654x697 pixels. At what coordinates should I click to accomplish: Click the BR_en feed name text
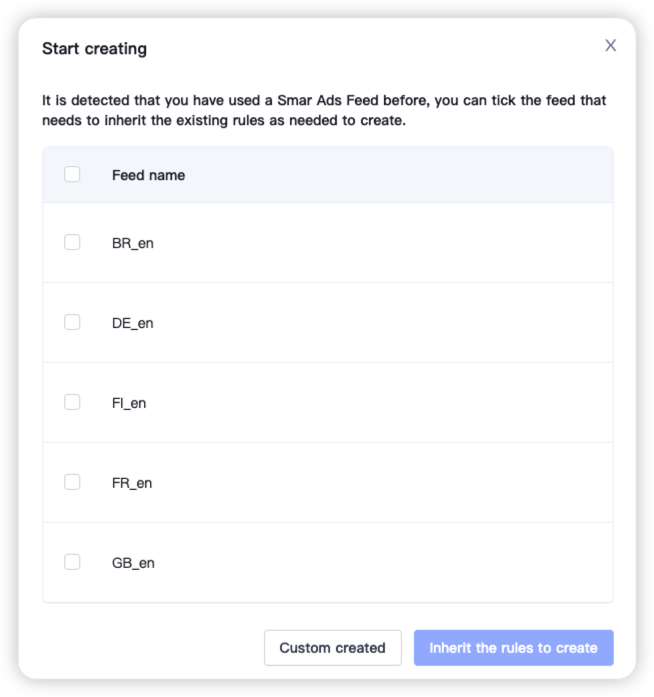coord(133,243)
